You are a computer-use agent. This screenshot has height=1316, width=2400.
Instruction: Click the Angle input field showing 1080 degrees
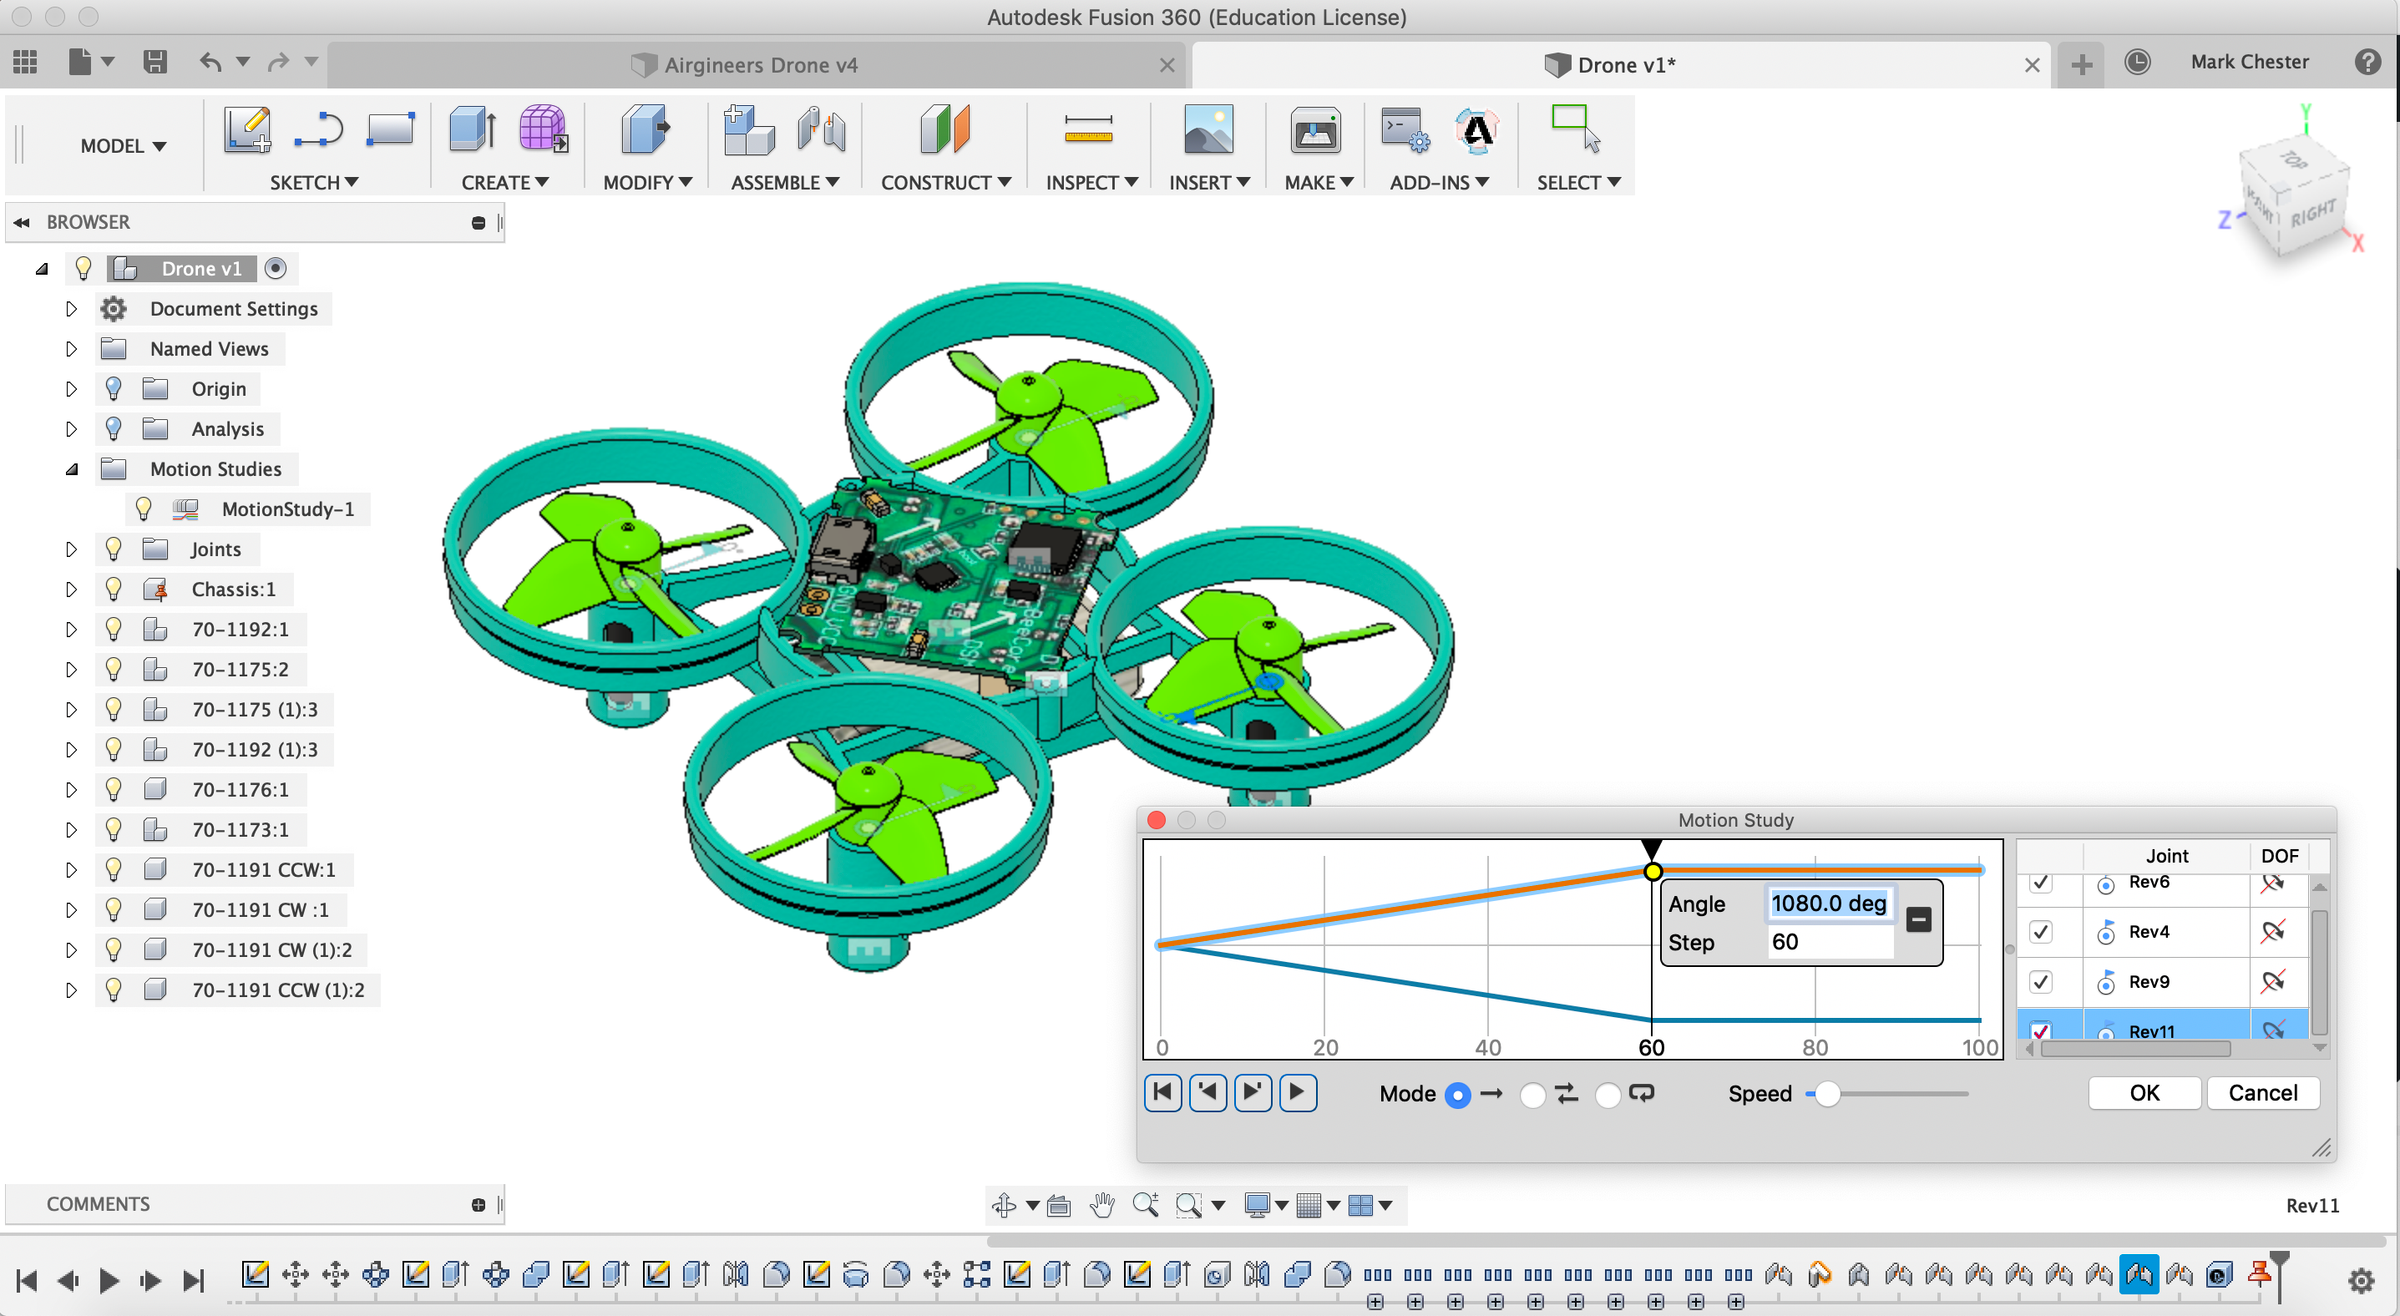coord(1828,902)
